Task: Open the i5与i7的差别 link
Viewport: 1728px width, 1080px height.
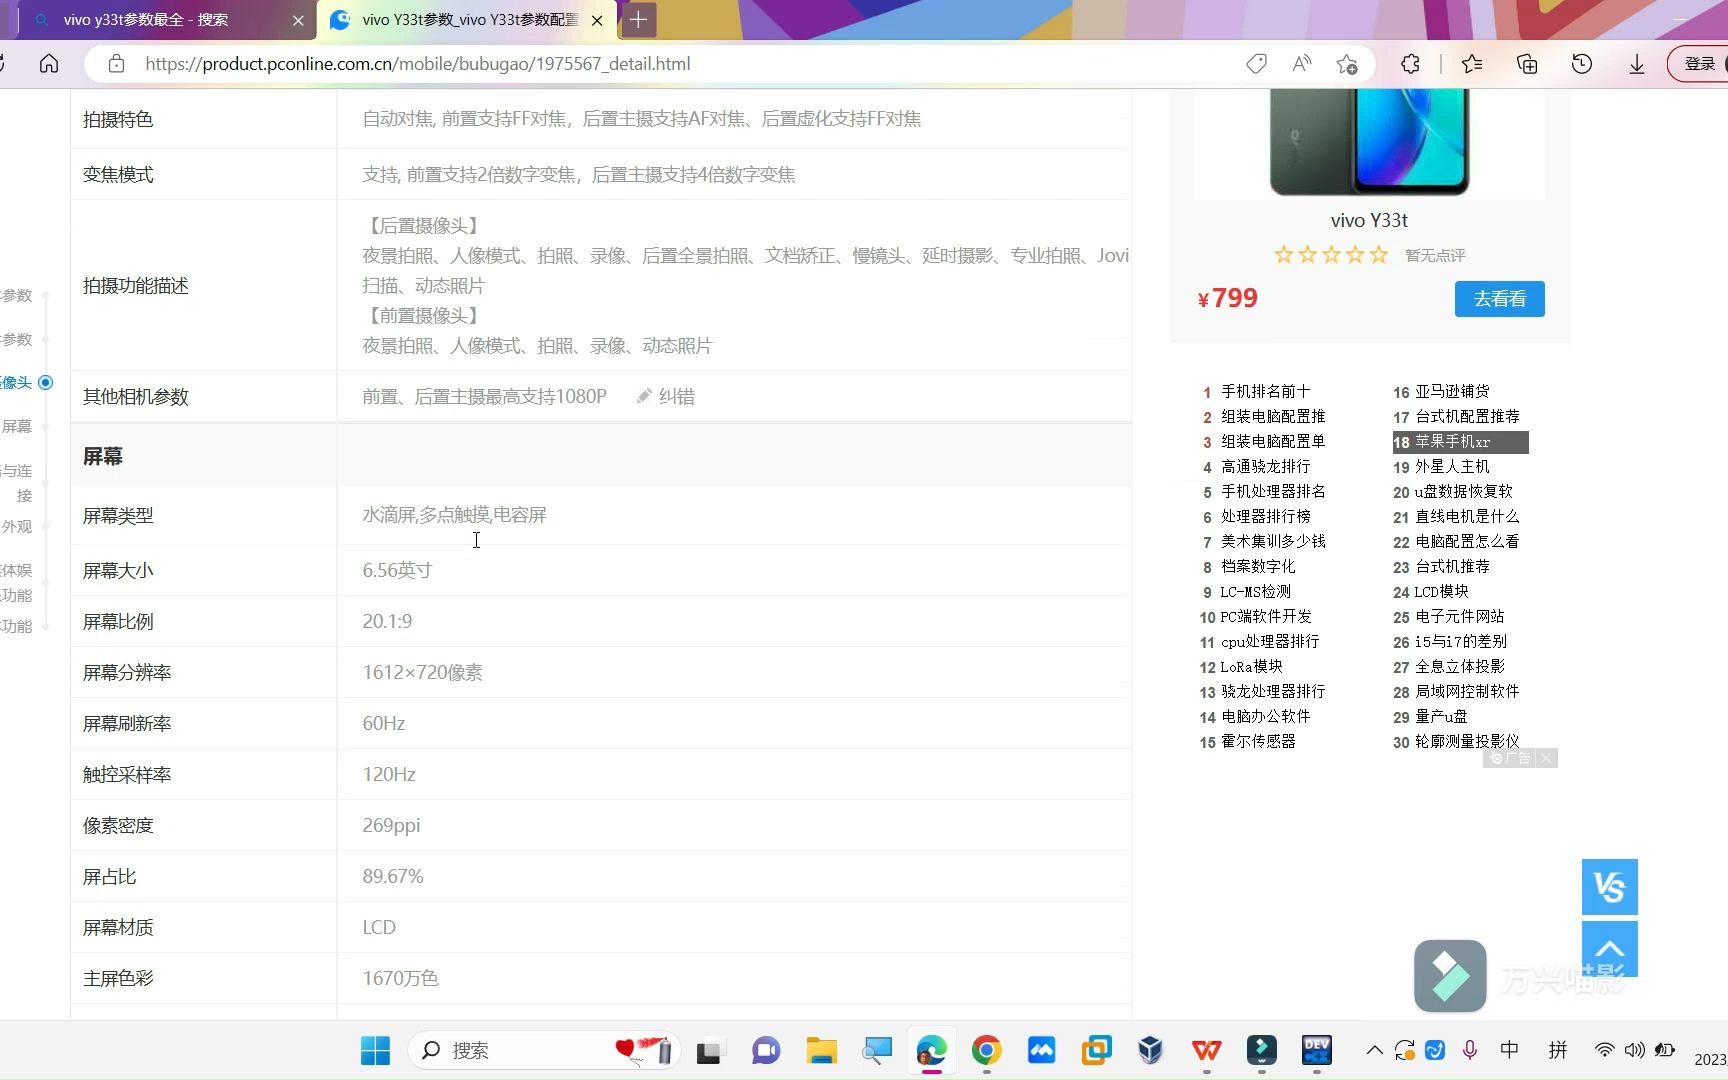Action: pyautogui.click(x=1460, y=641)
